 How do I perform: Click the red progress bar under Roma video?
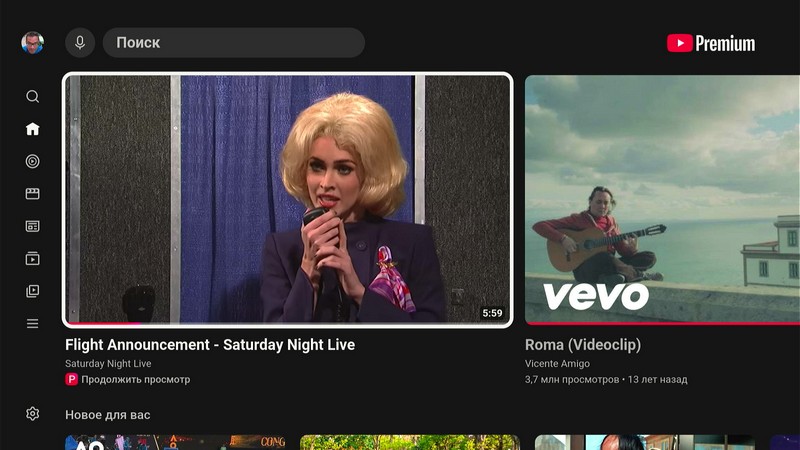click(662, 323)
